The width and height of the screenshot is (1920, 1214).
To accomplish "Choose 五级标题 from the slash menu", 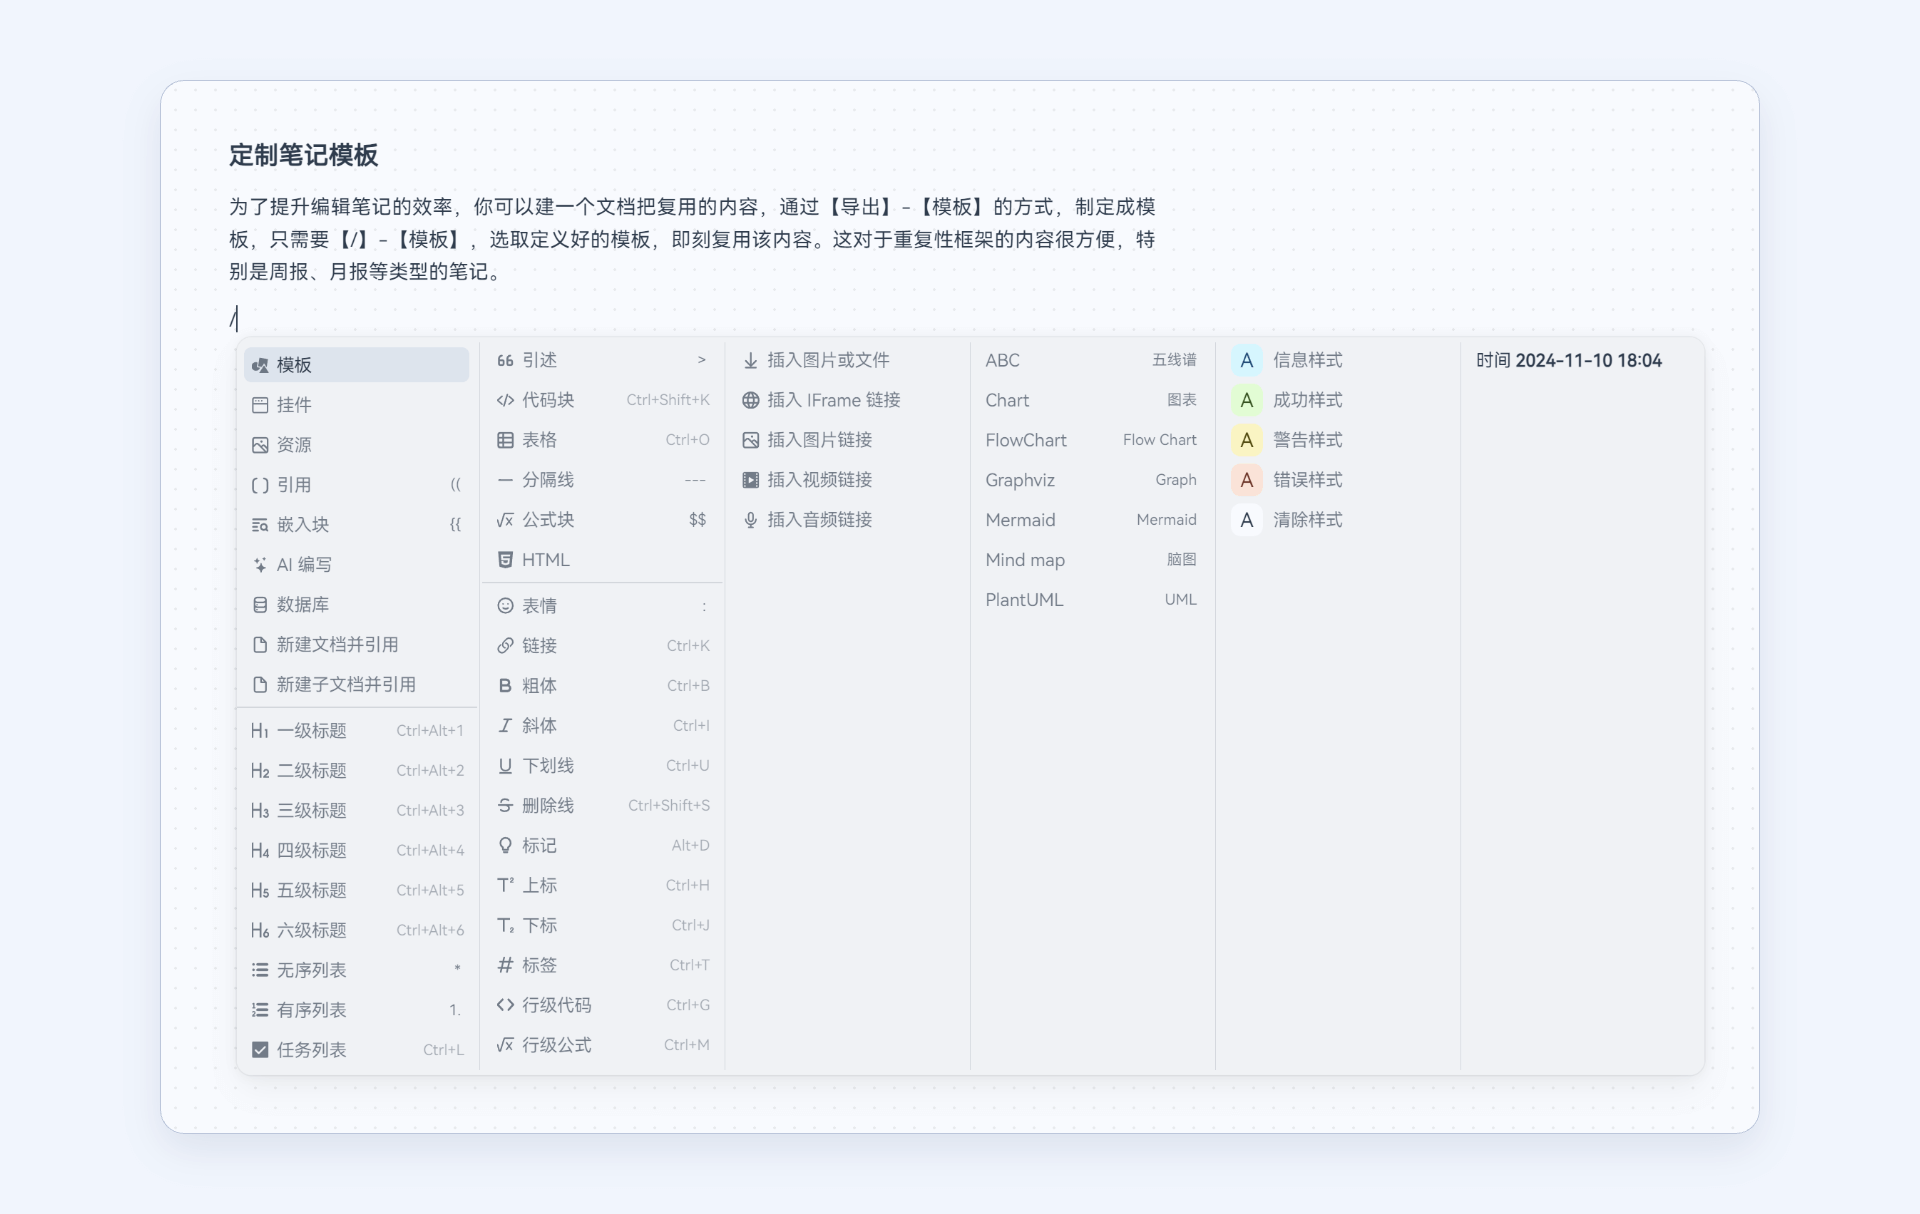I will [356, 891].
